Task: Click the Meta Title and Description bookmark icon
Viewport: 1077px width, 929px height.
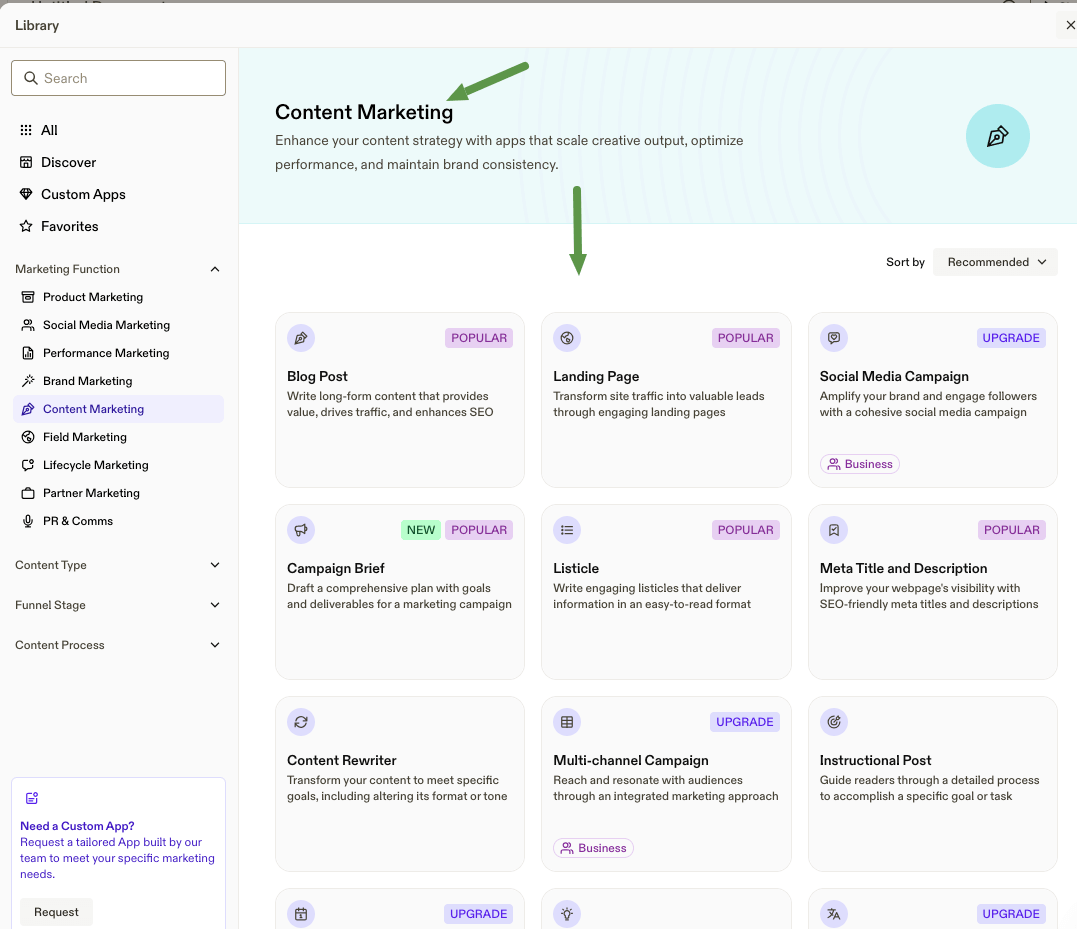Action: [834, 530]
